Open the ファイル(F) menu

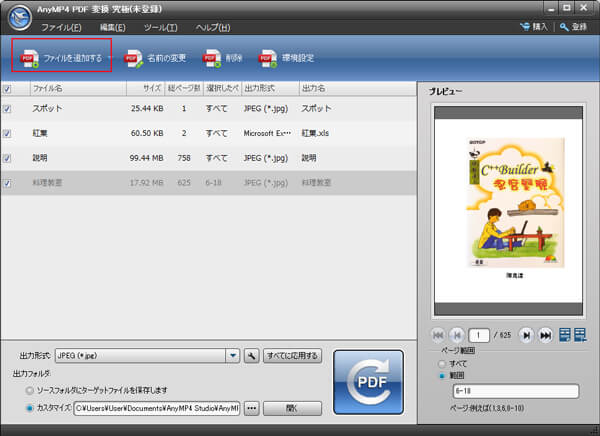[x=63, y=27]
